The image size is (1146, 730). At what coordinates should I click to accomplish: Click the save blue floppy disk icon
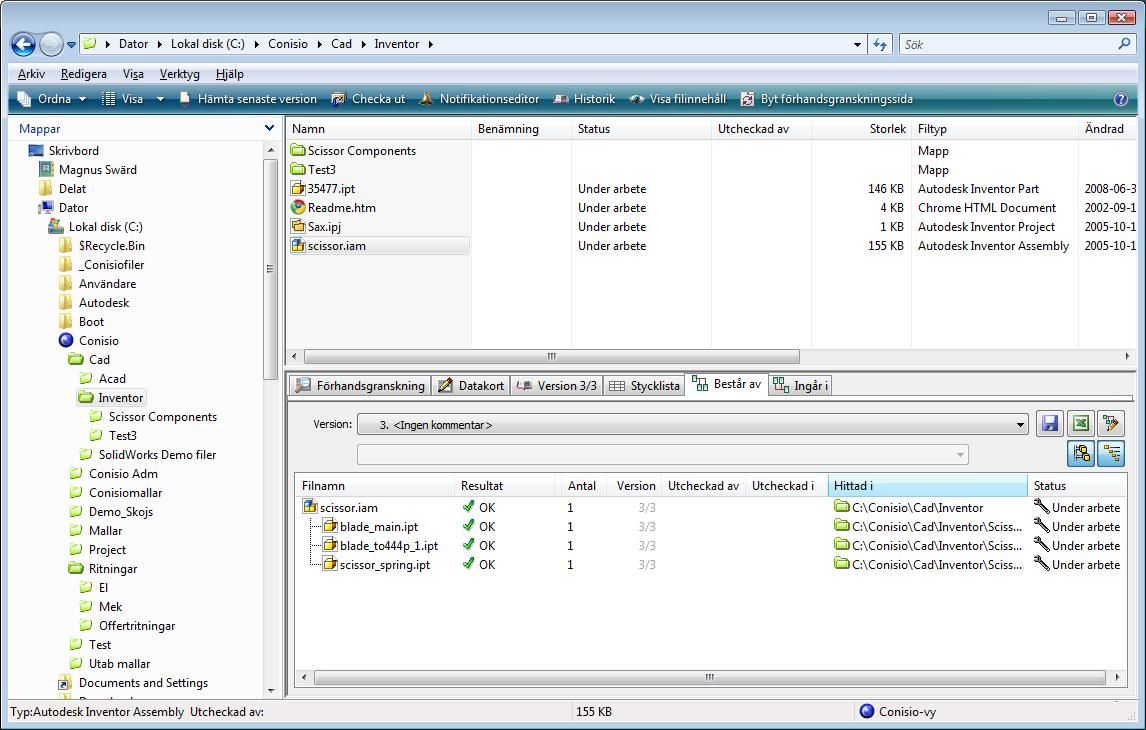coord(1050,424)
